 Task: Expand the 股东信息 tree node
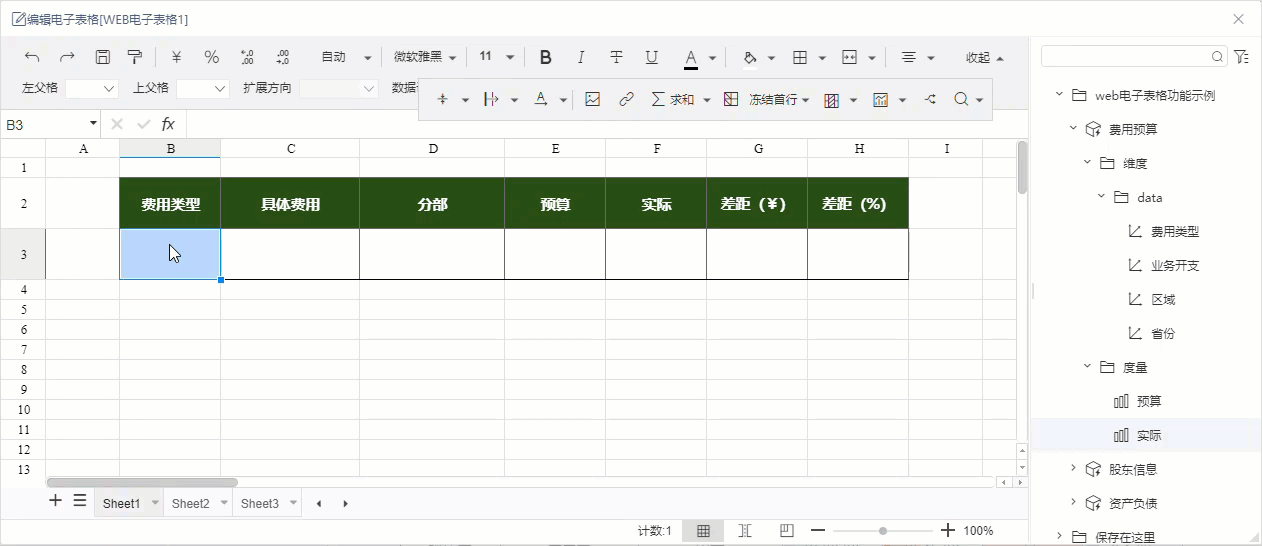(1073, 469)
